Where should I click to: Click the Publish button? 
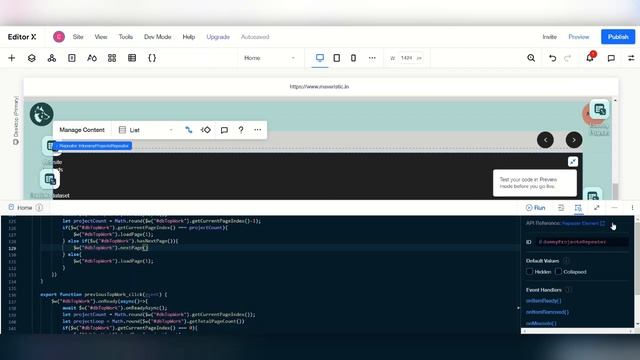(x=618, y=37)
